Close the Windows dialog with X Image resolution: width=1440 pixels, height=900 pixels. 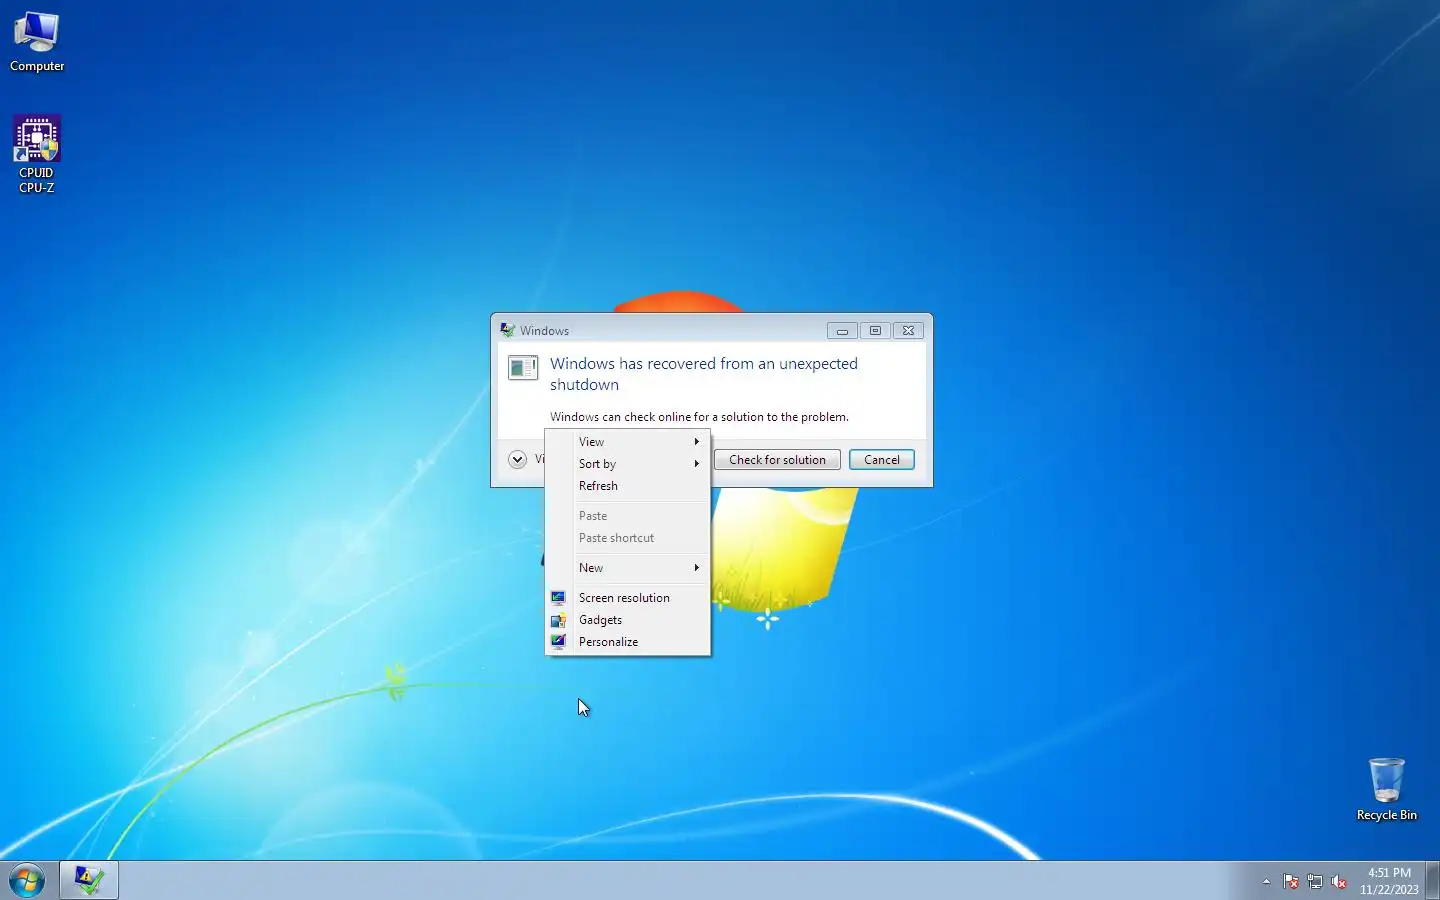pos(908,331)
